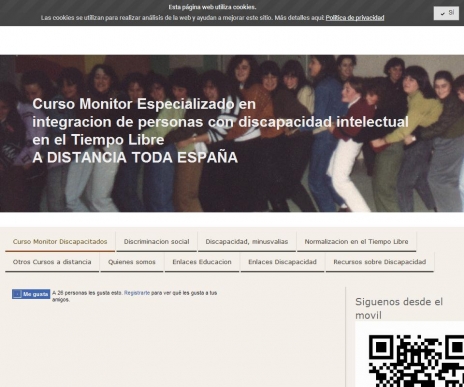Click the Curso Monitor Especializado headline text
The image size is (464, 387).
220,131
